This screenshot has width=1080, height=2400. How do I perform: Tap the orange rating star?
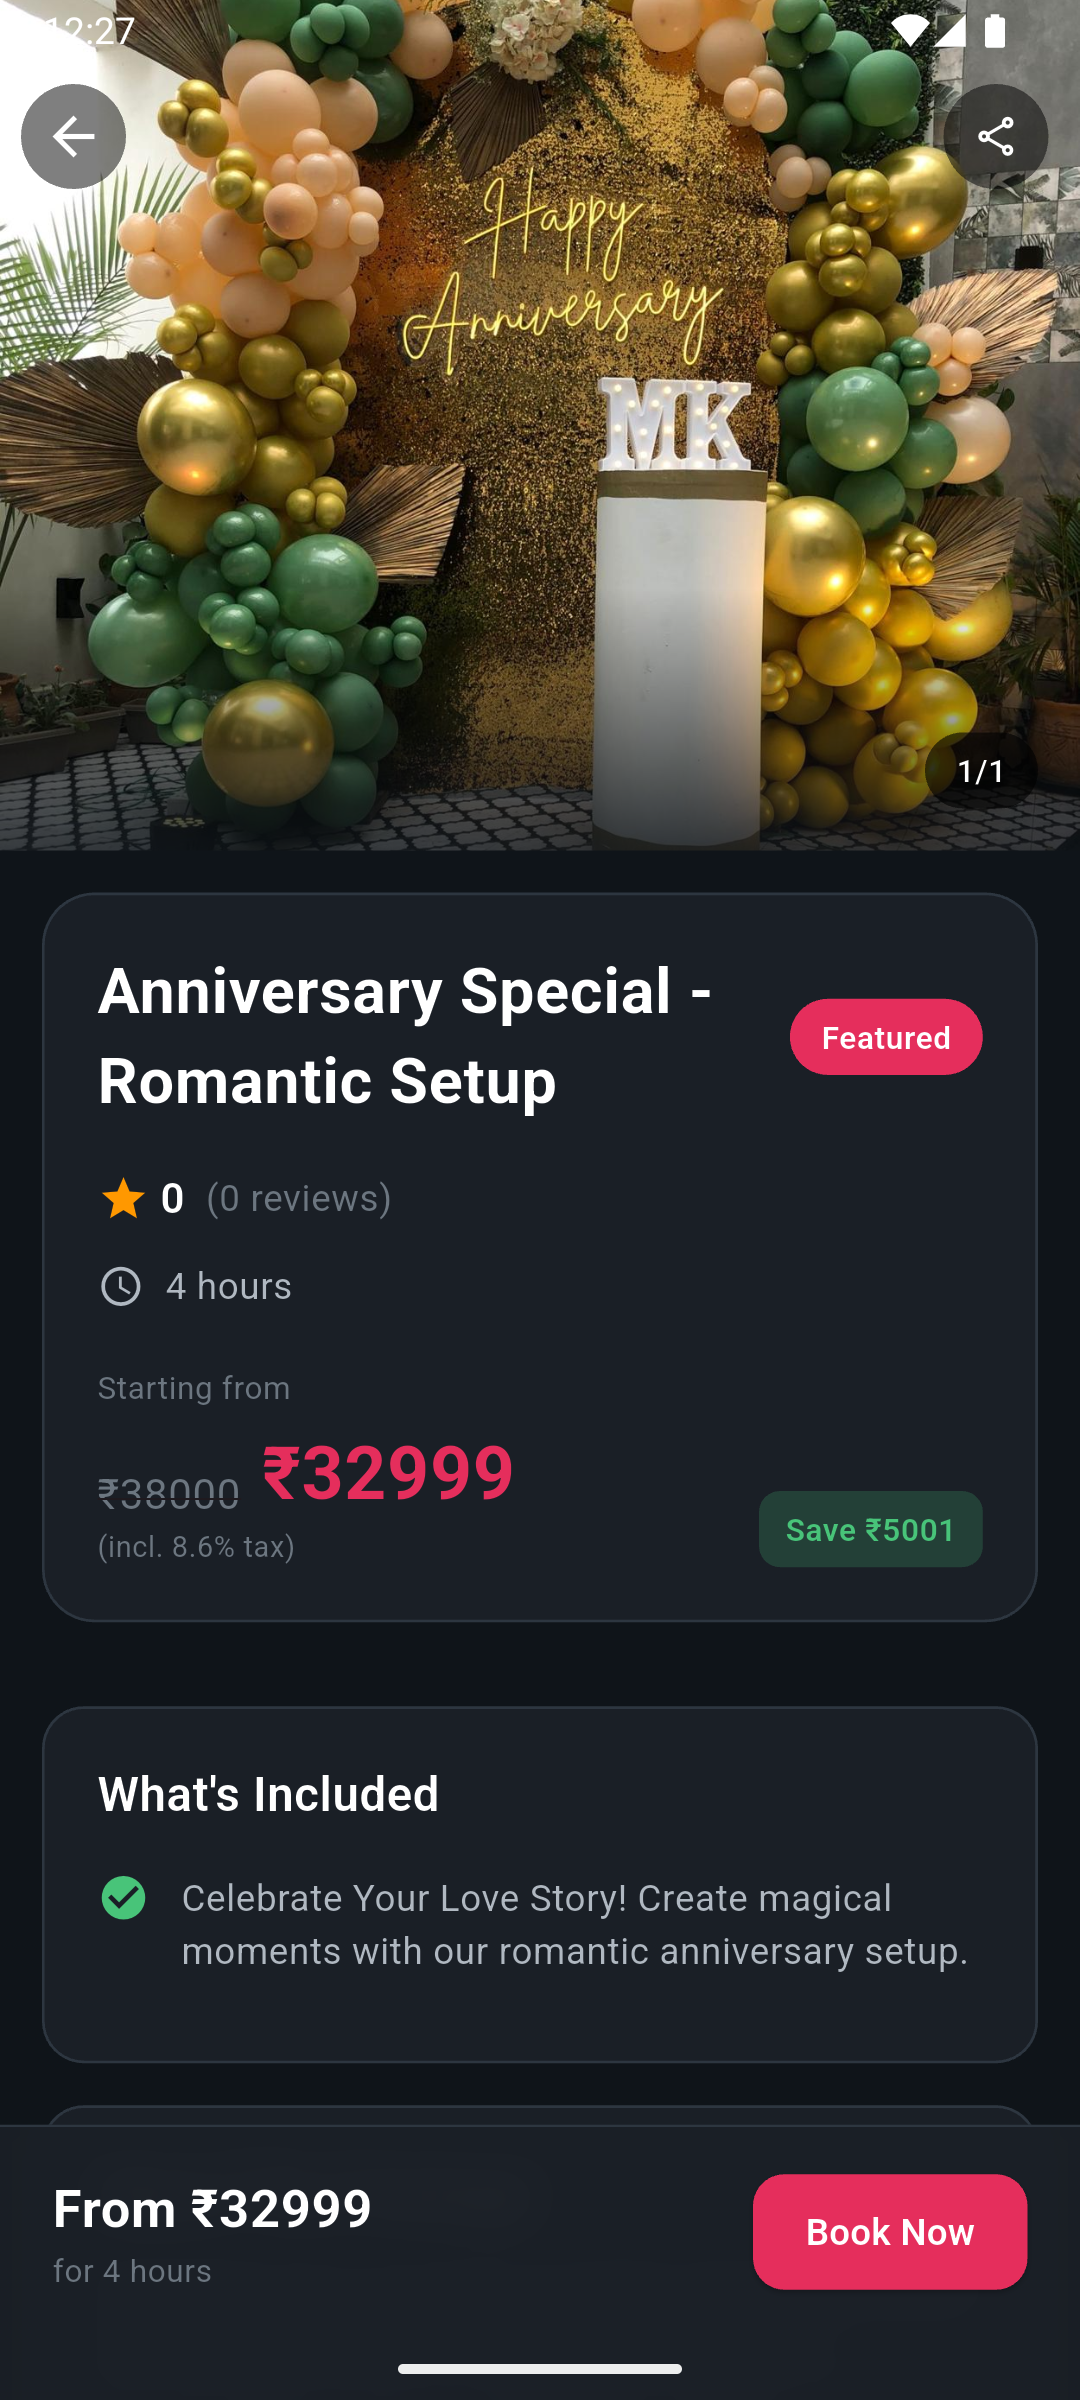tap(123, 1198)
